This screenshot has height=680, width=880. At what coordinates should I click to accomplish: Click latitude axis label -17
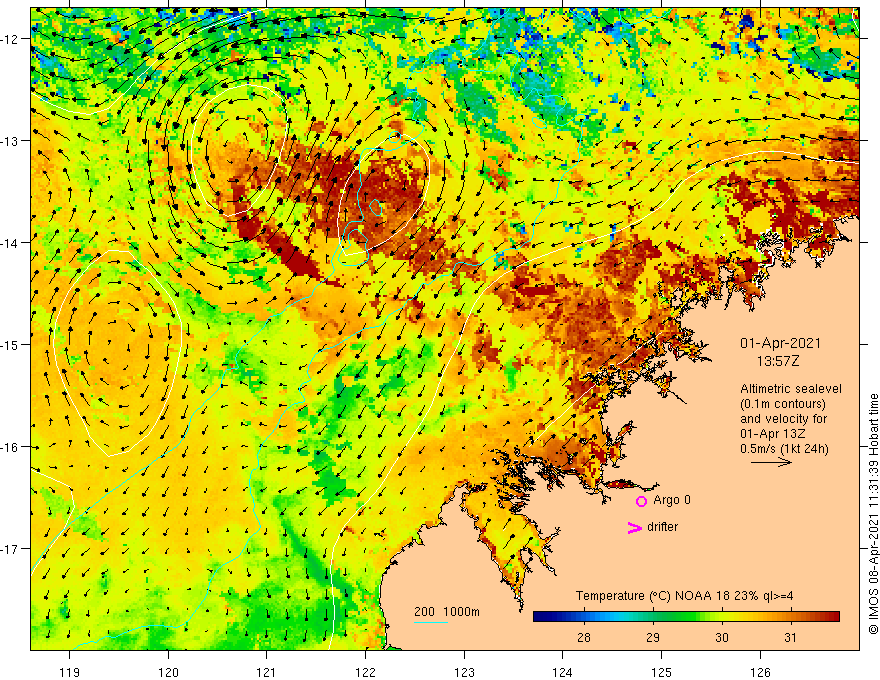click(x=10, y=549)
